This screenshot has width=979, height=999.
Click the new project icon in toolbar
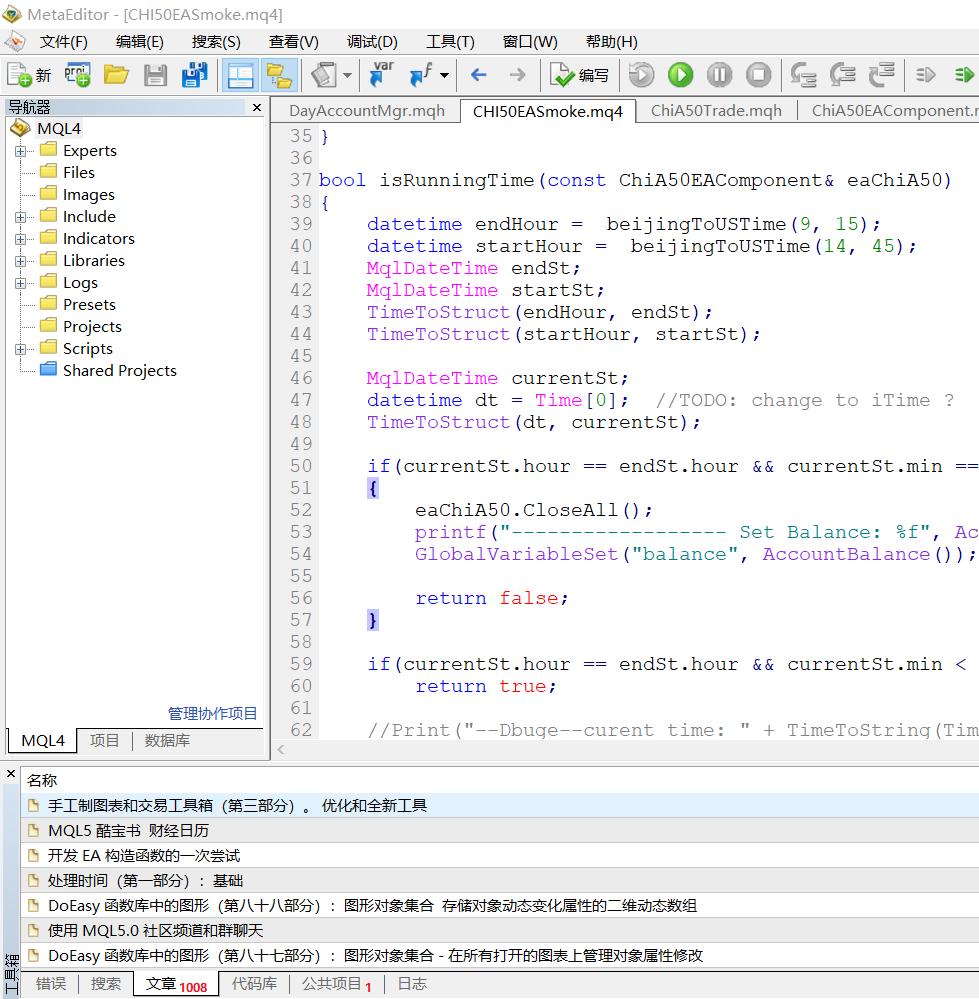(77, 75)
